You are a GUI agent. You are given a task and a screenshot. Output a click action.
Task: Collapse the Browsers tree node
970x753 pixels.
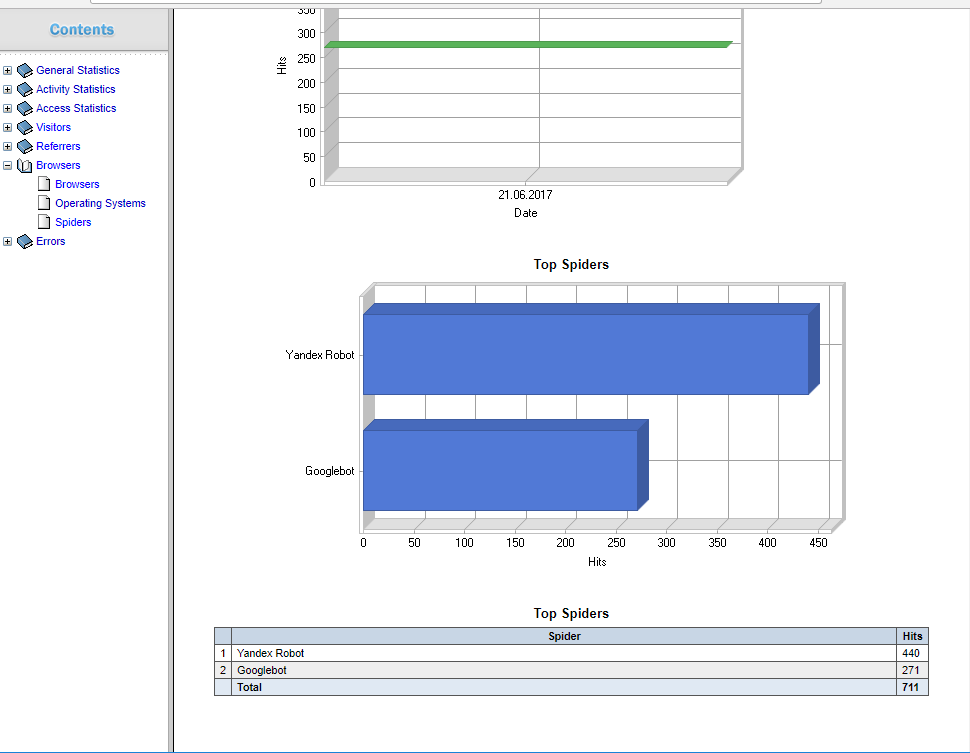point(8,166)
